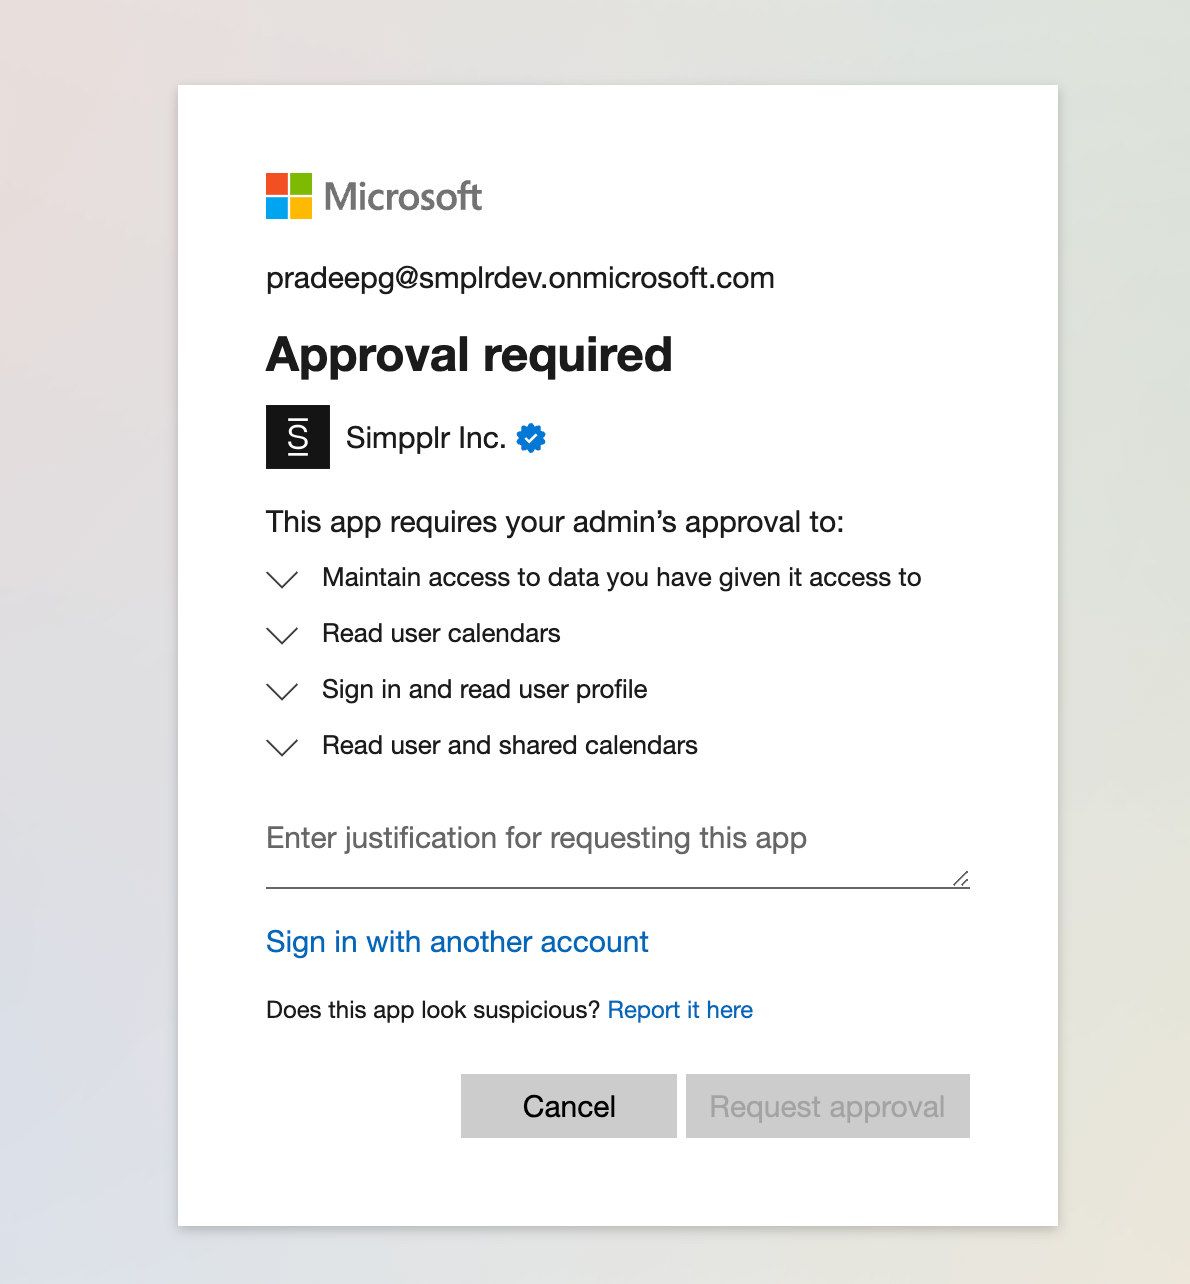Click the Report it here link
Screen dimensions: 1190x1284
680,1010
